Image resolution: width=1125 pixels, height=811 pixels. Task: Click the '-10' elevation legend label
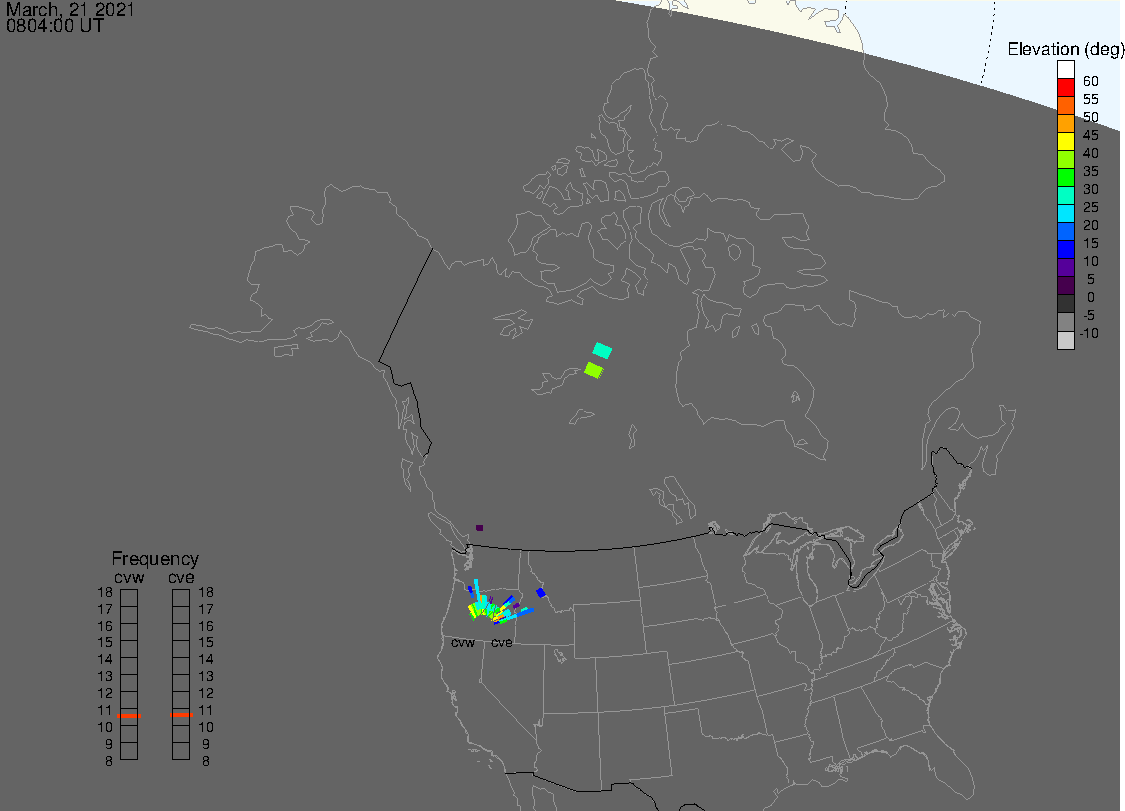(x=1089, y=333)
